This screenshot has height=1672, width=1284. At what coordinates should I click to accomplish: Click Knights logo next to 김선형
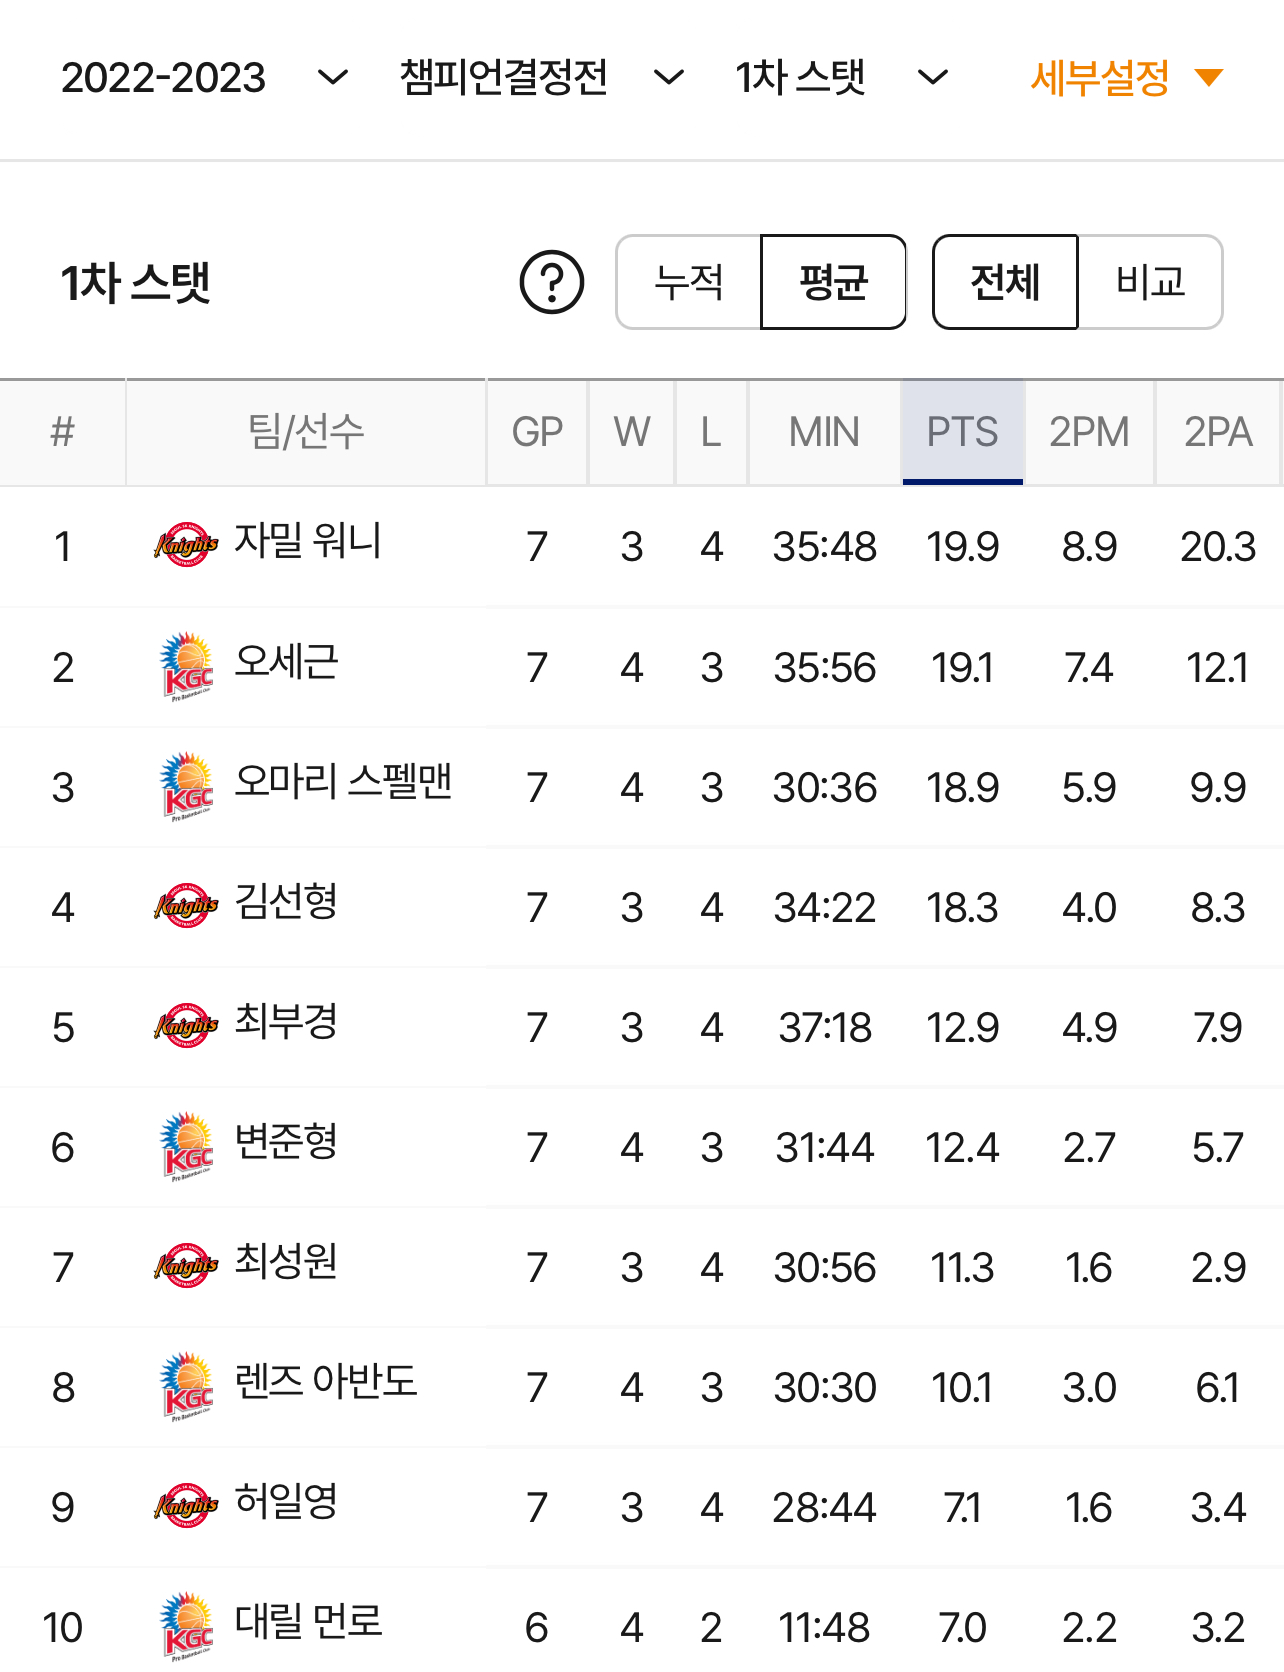point(186,906)
